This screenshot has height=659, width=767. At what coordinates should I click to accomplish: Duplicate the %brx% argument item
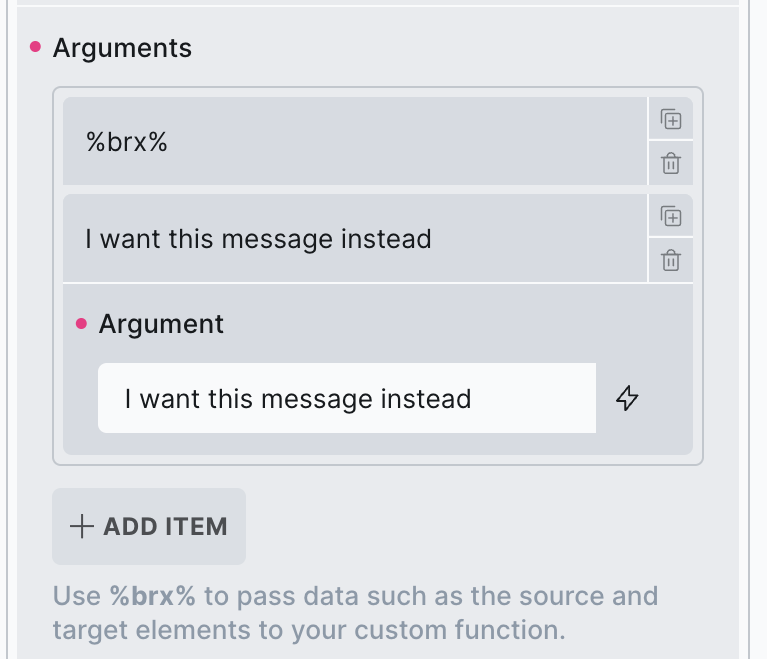(x=671, y=120)
